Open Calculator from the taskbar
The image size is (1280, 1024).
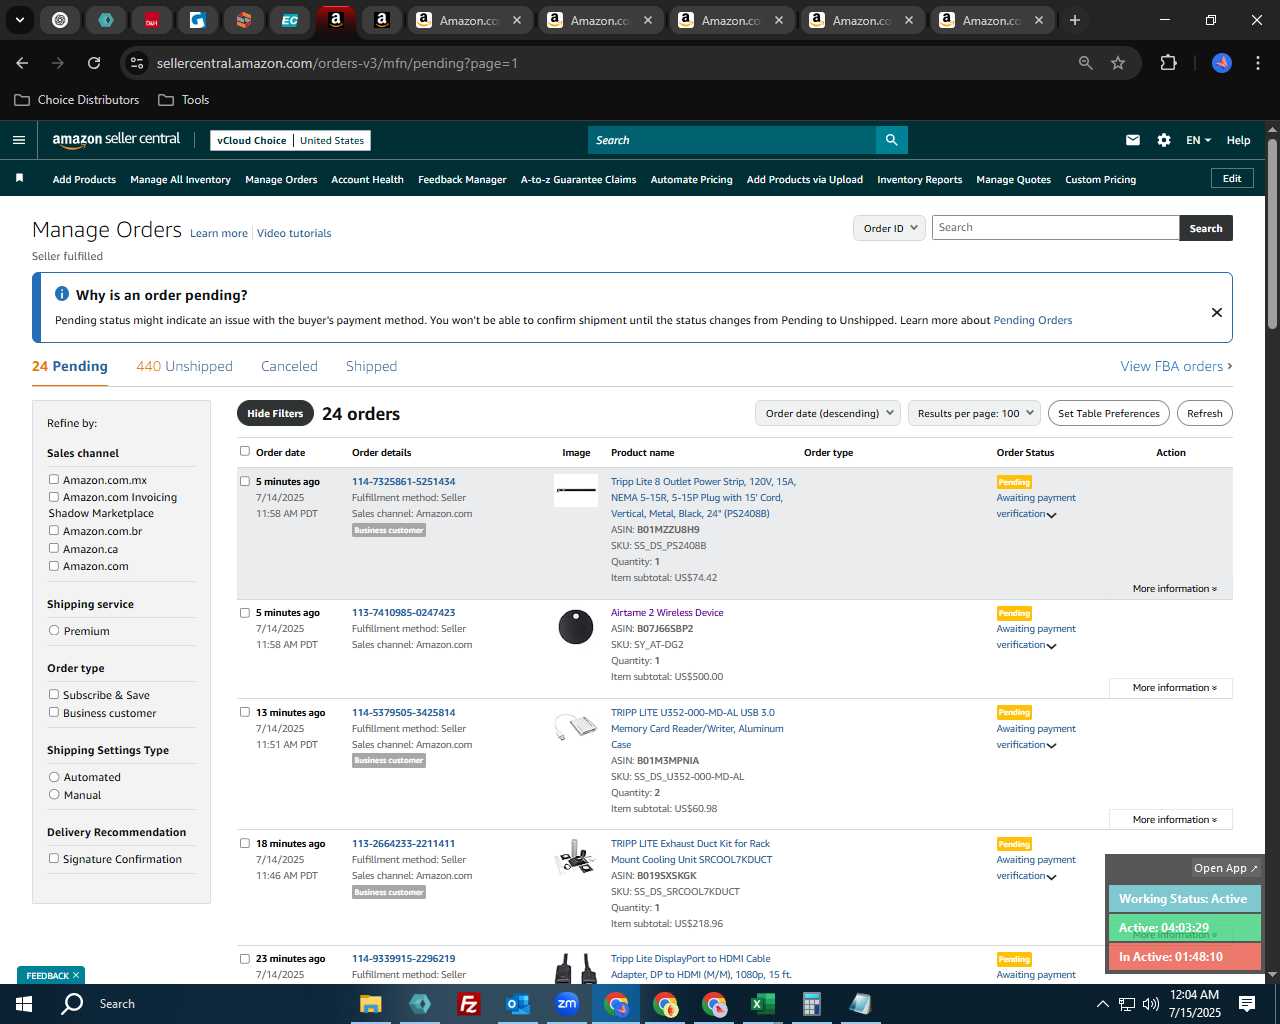pos(811,1004)
